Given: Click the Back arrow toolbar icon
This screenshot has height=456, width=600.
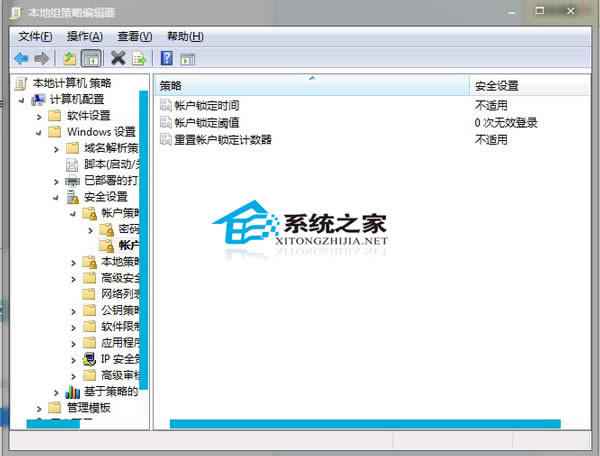Looking at the screenshot, I should click(x=21, y=59).
